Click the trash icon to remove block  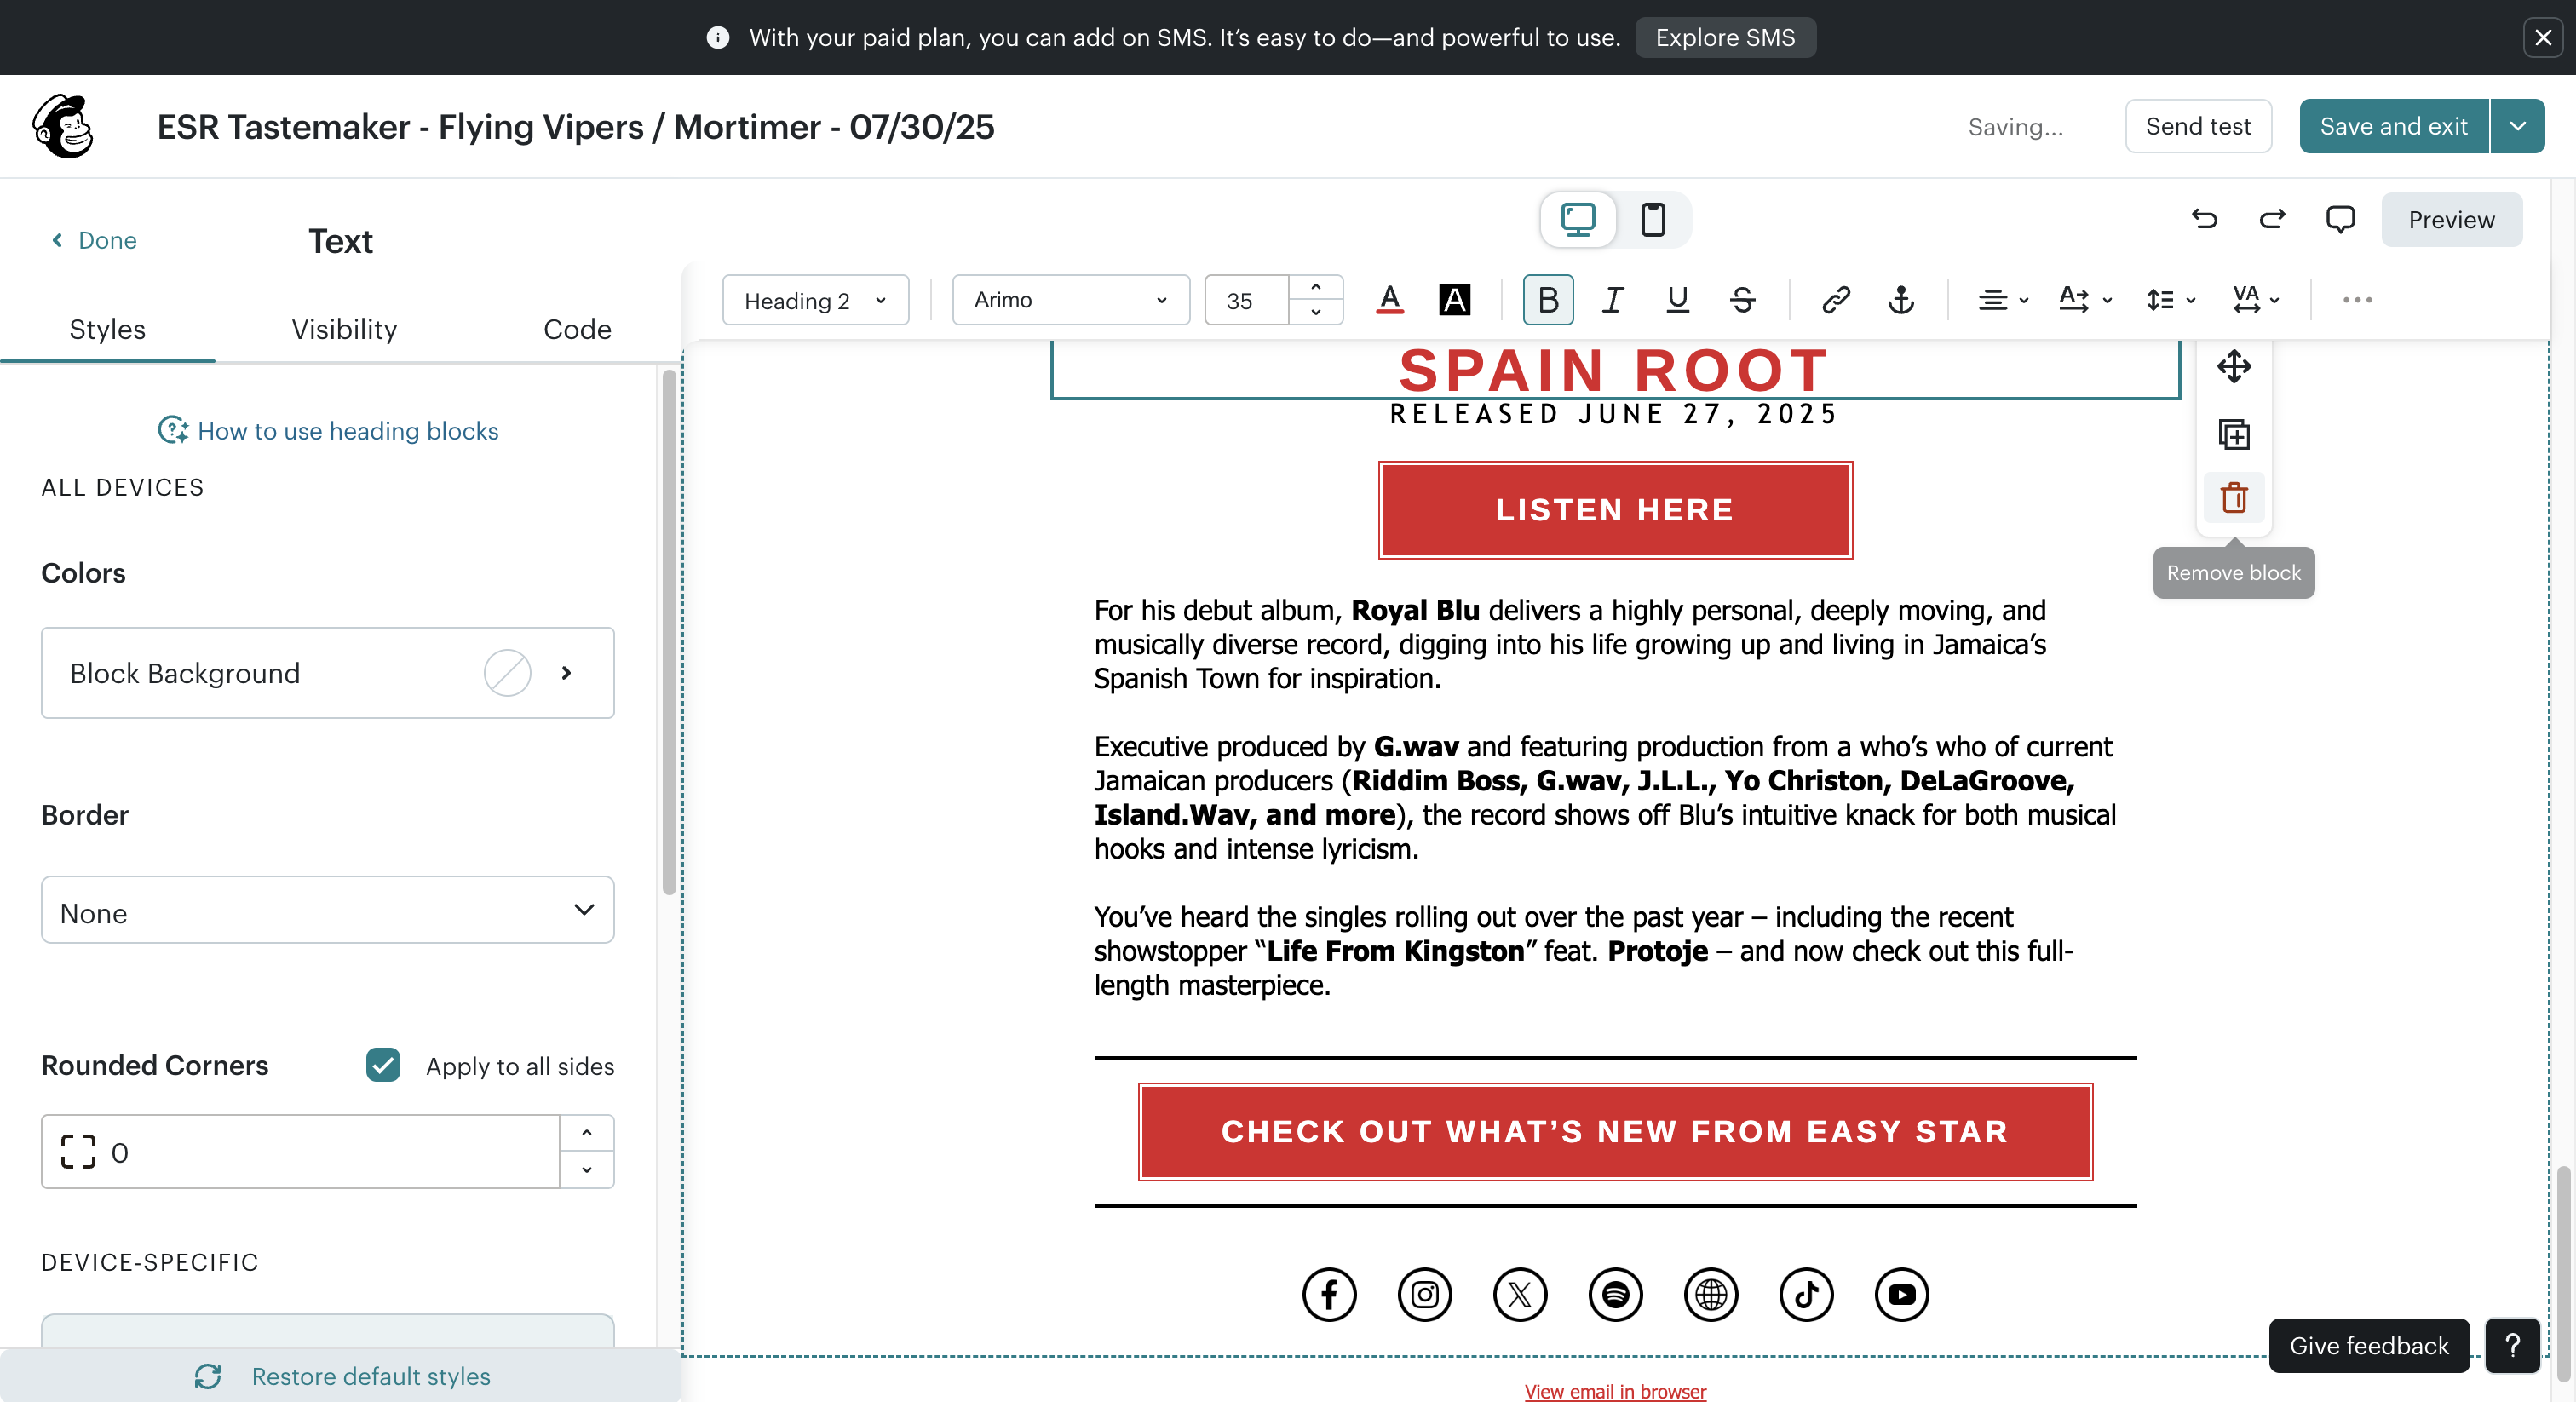(x=2234, y=497)
